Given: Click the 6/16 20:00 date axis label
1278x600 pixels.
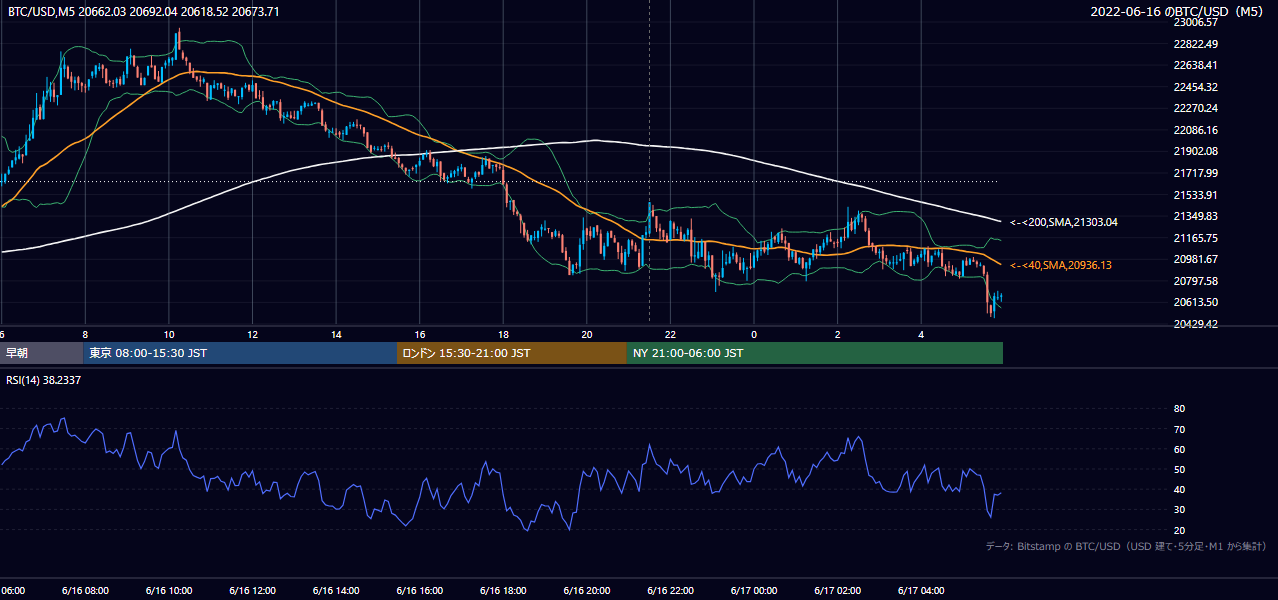Looking at the screenshot, I should tap(586, 591).
